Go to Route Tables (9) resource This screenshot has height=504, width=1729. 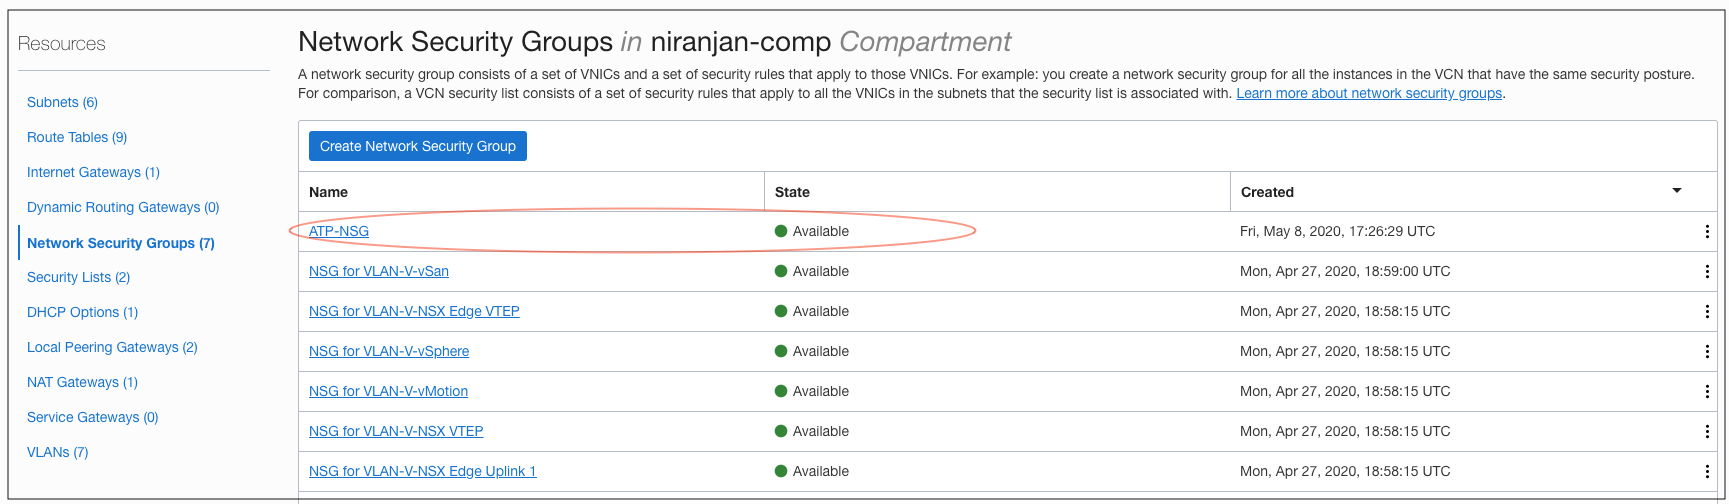(77, 137)
